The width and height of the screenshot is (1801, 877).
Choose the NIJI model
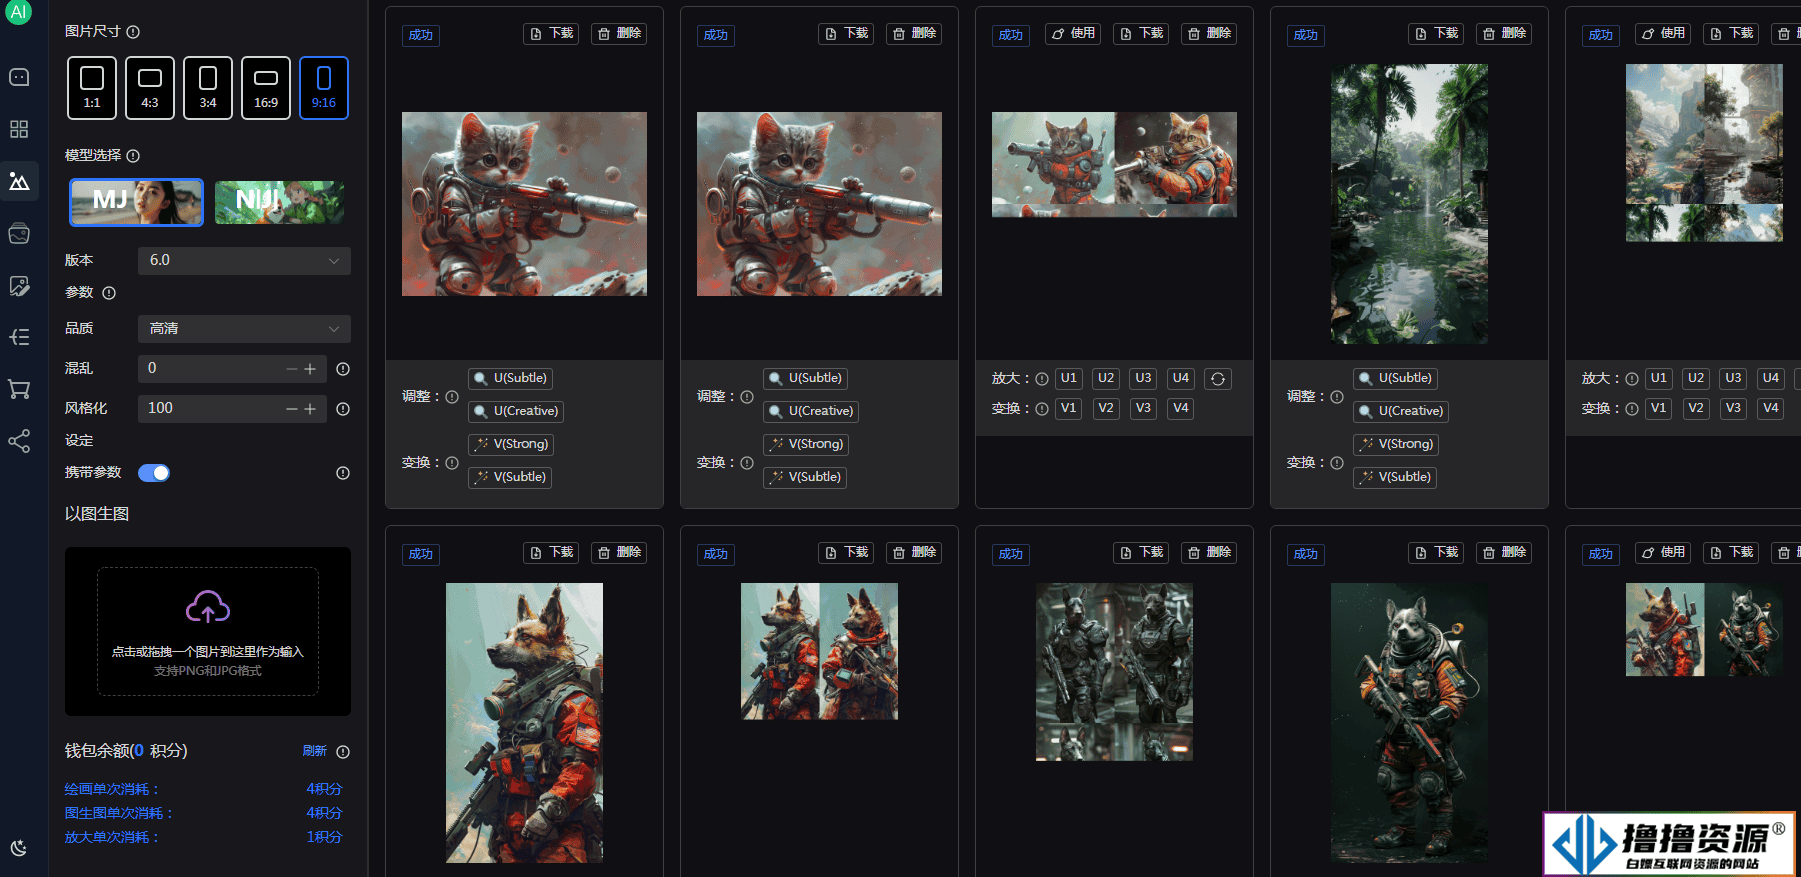pos(279,202)
